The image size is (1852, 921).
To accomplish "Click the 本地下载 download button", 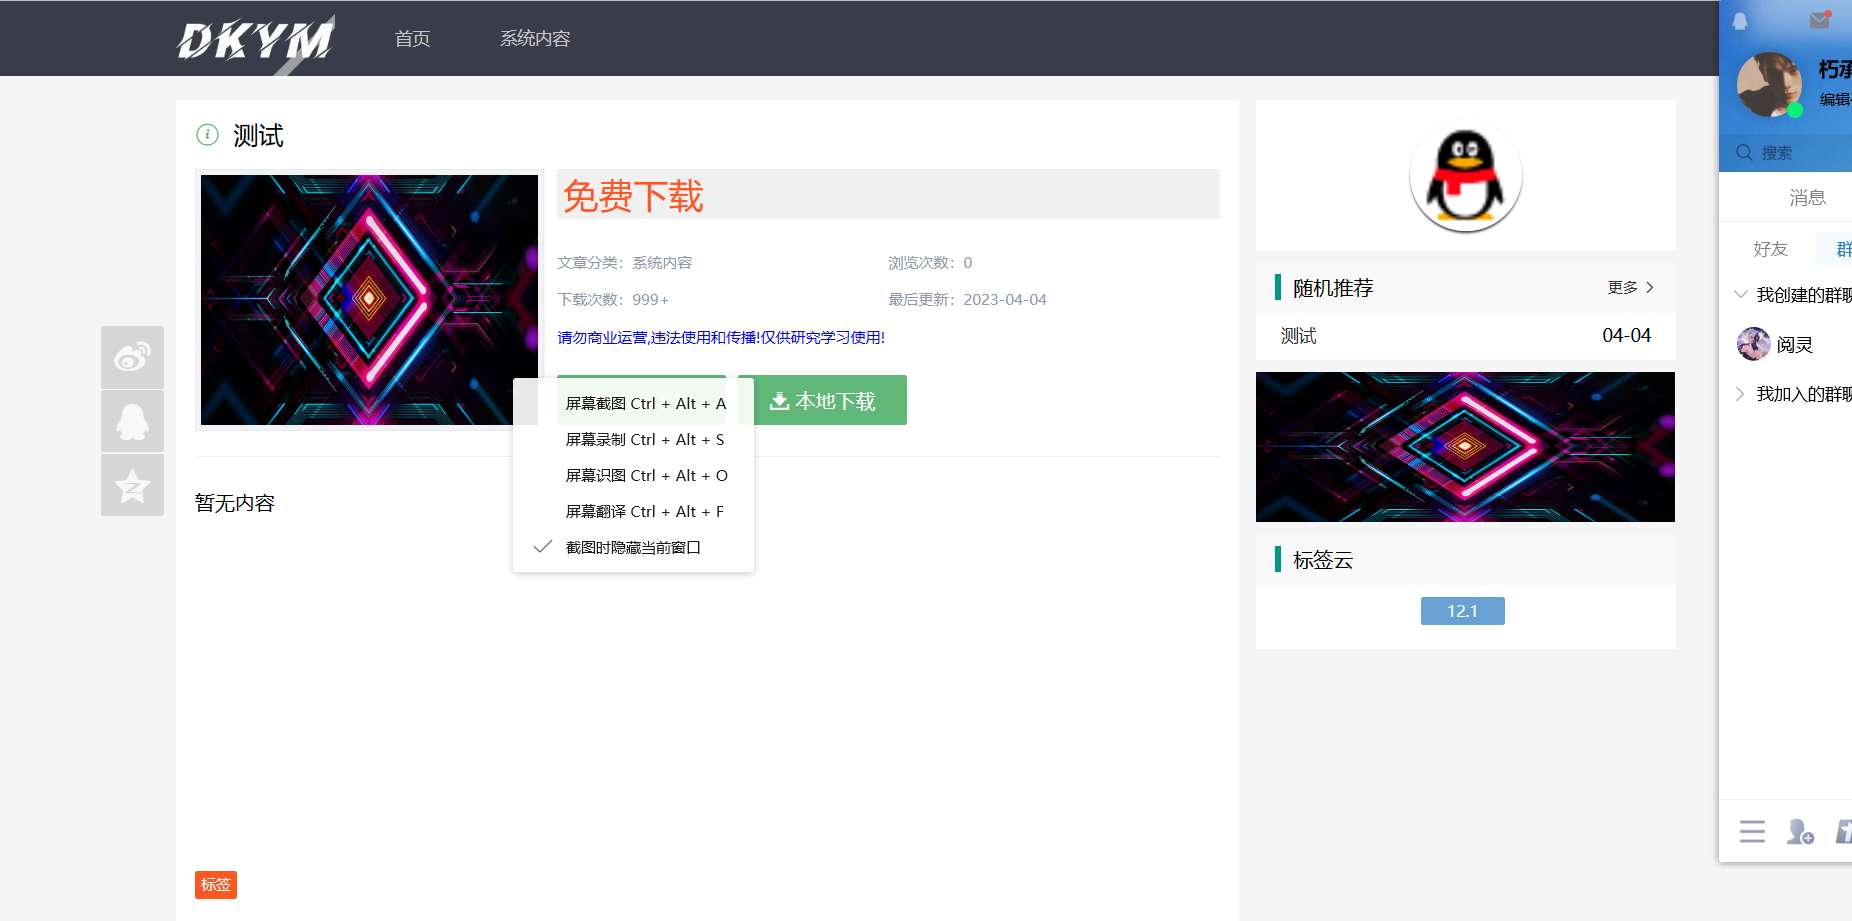I will [x=824, y=400].
